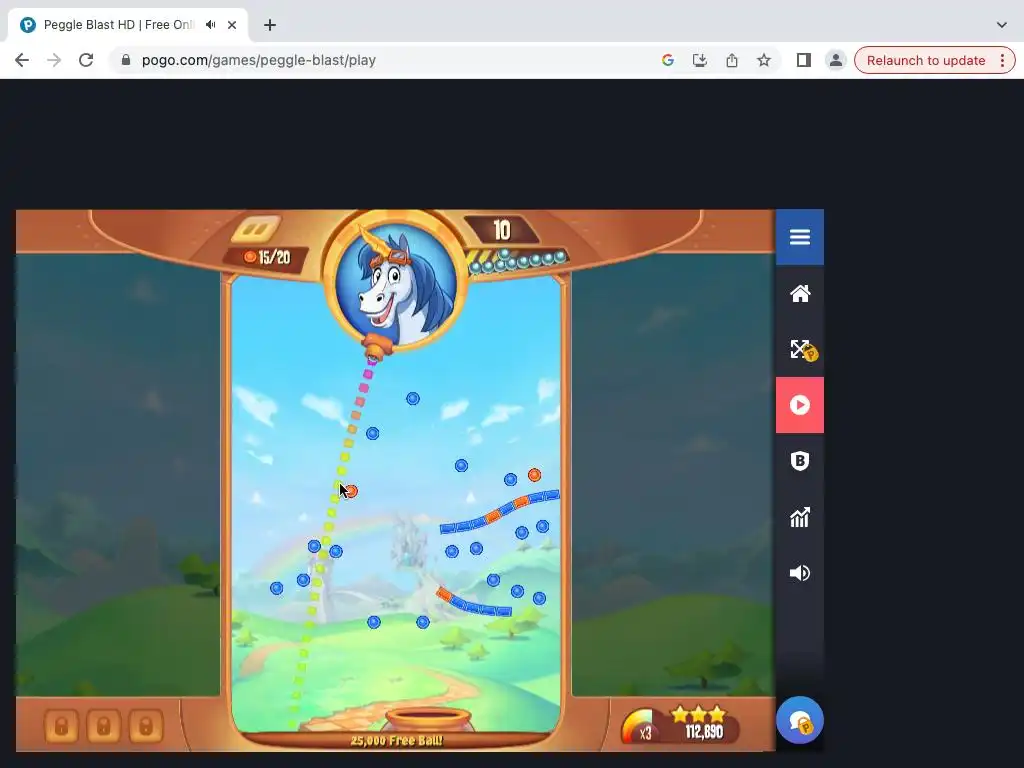This screenshot has width=1024, height=768.
Task: Click the Google icon in address bar
Action: coord(667,60)
